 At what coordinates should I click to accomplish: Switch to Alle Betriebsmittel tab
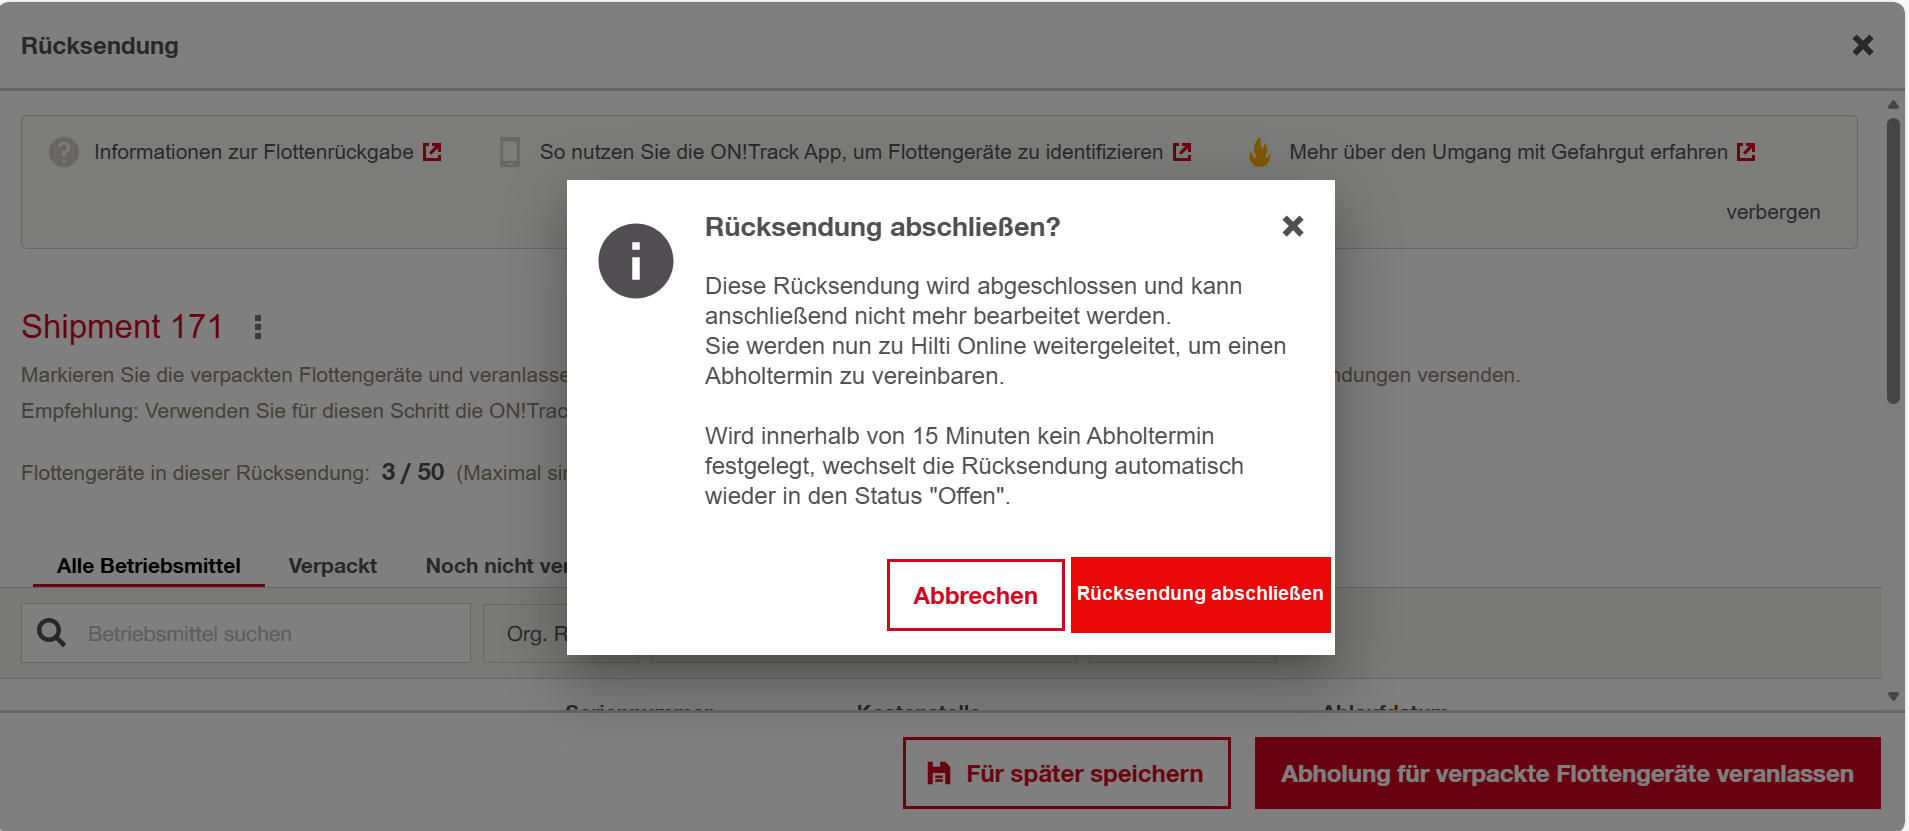[148, 566]
